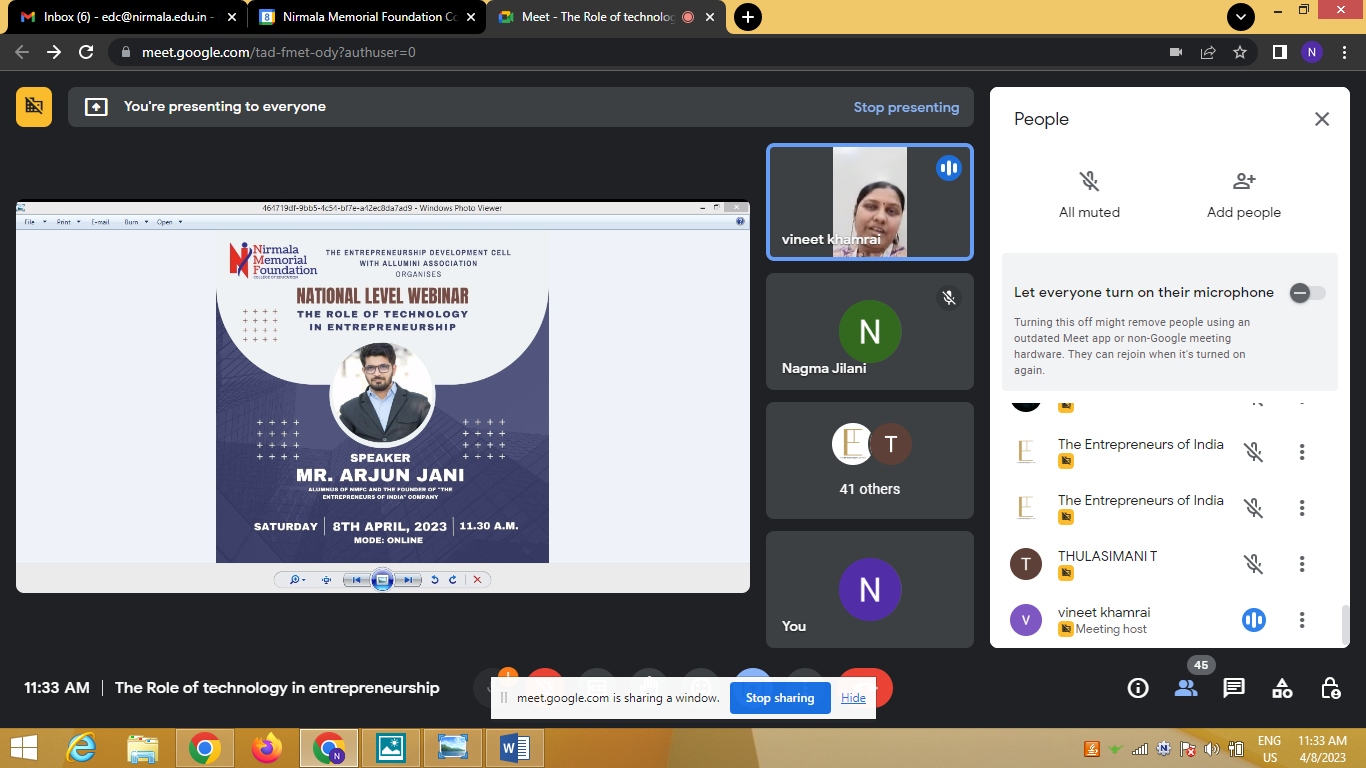Click the People icon showing 45 participants
The image size is (1366, 768).
coord(1186,688)
